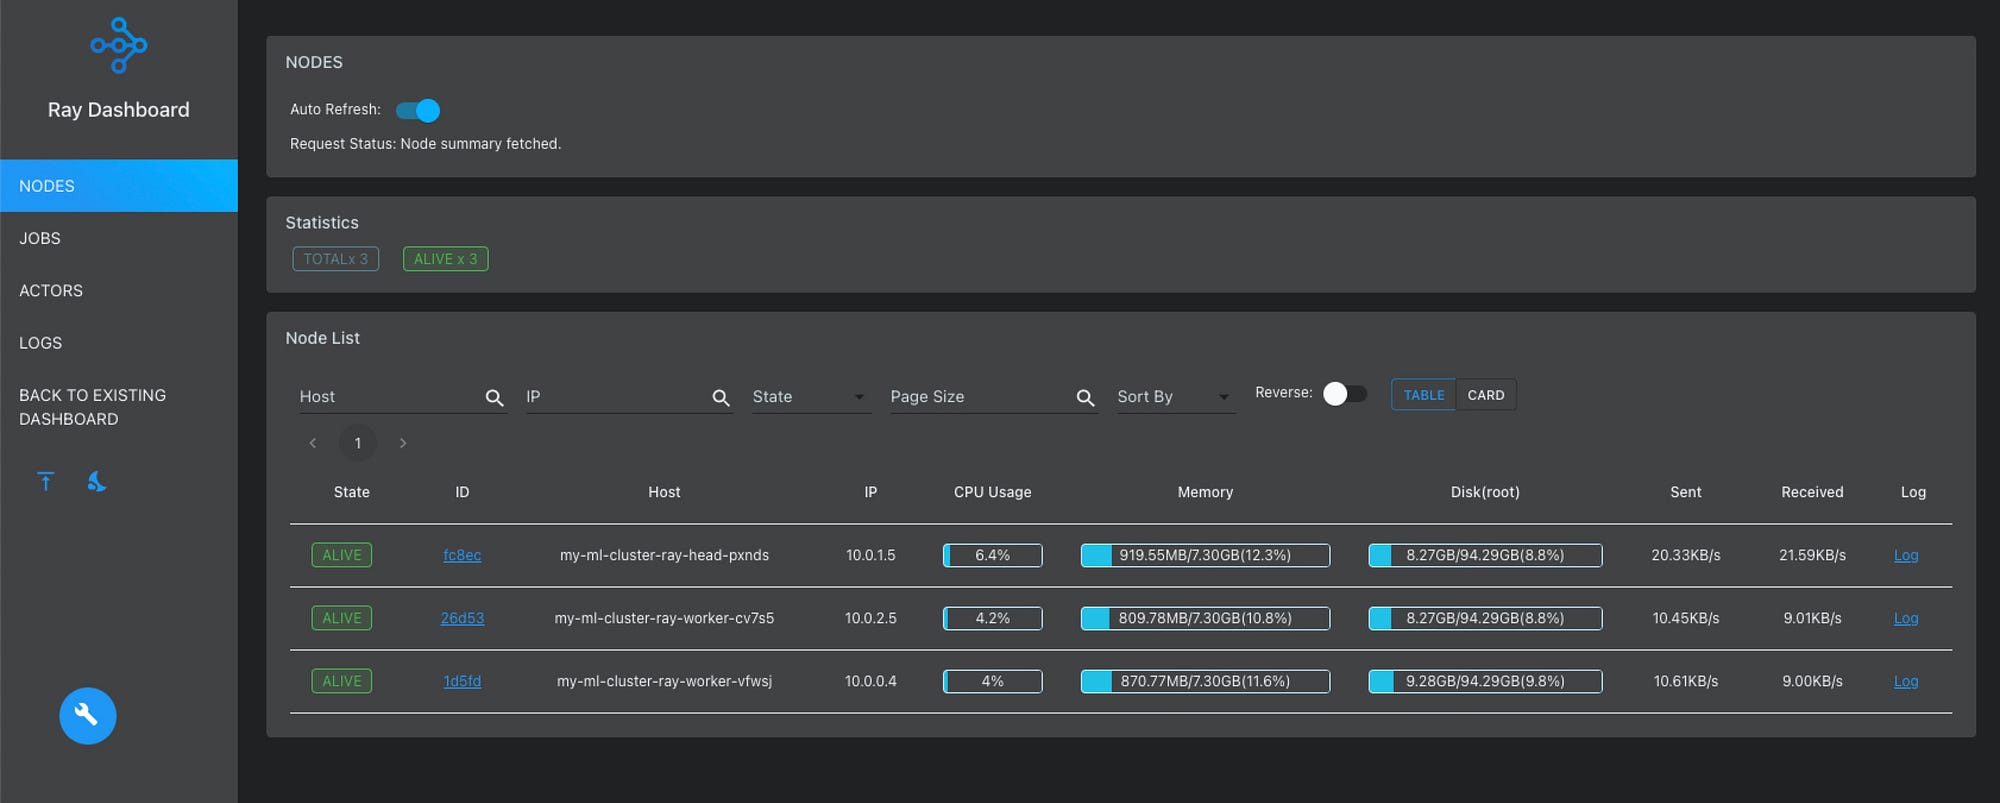Open node ID 1d5fd link
Image resolution: width=2000 pixels, height=803 pixels.
(462, 681)
